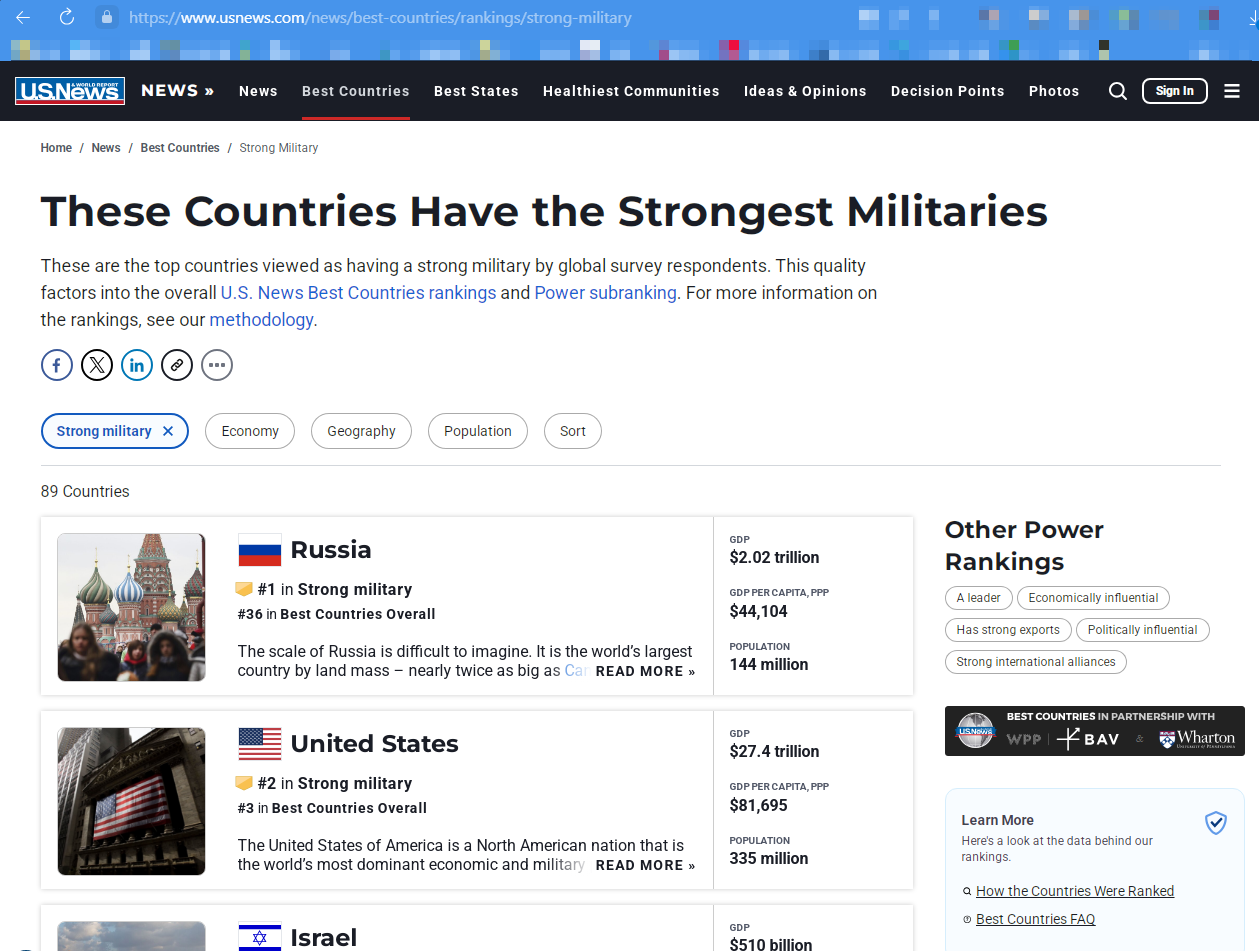
Task: Open the Best Countries FAQ link
Action: click(x=1035, y=919)
